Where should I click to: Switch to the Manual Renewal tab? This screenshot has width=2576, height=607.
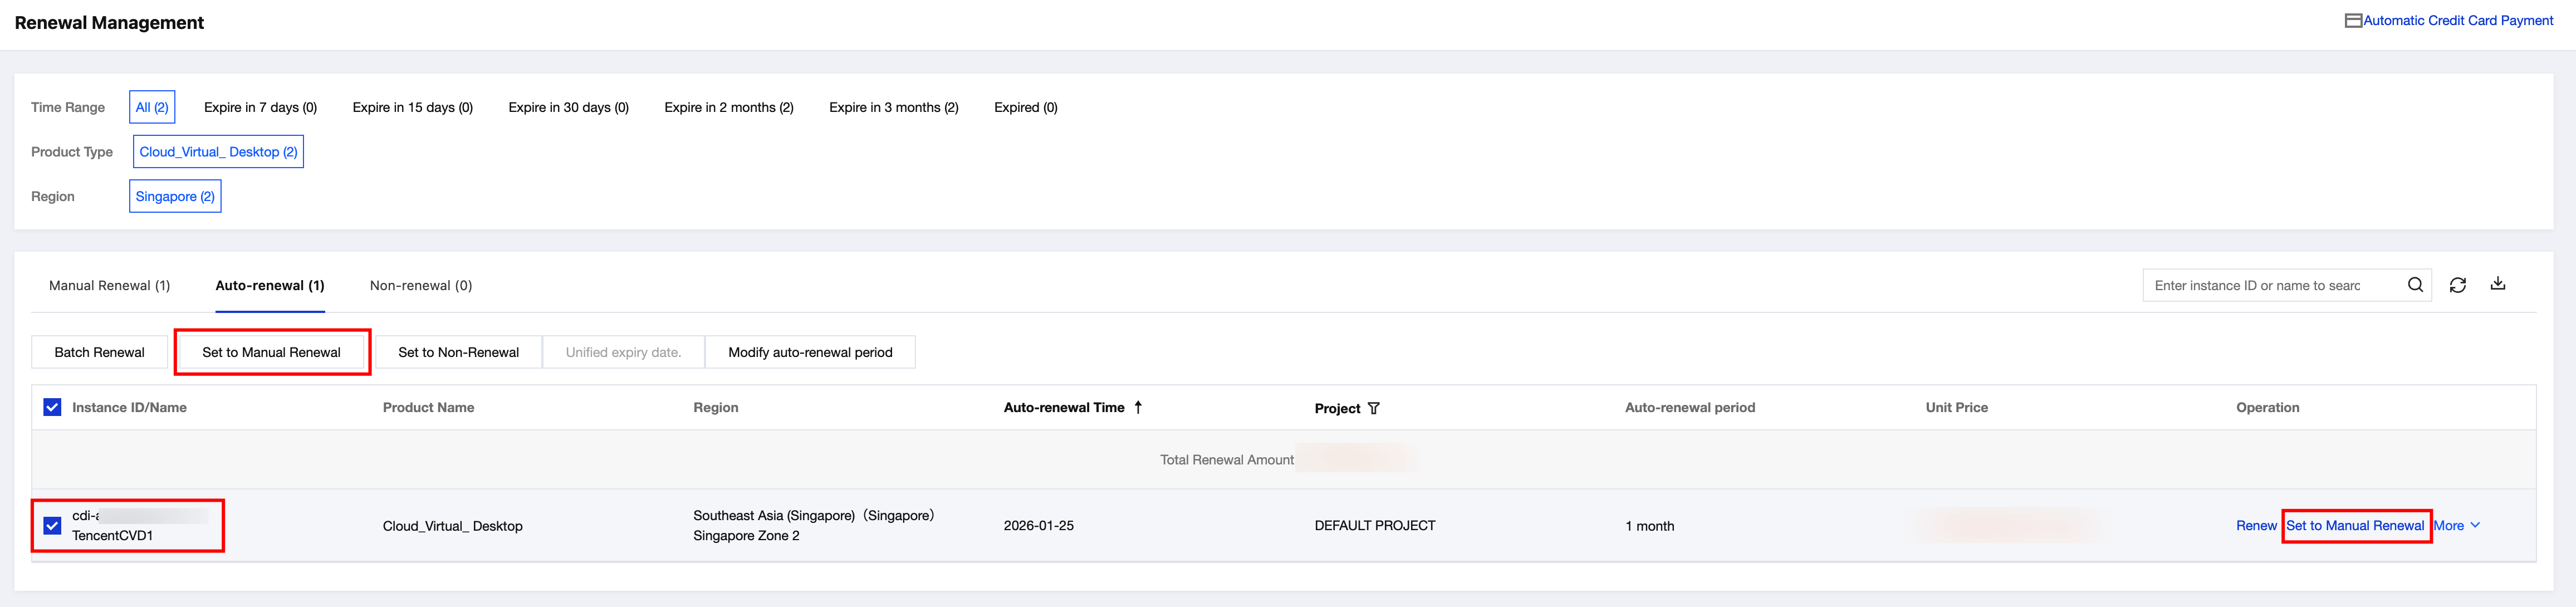click(x=109, y=285)
